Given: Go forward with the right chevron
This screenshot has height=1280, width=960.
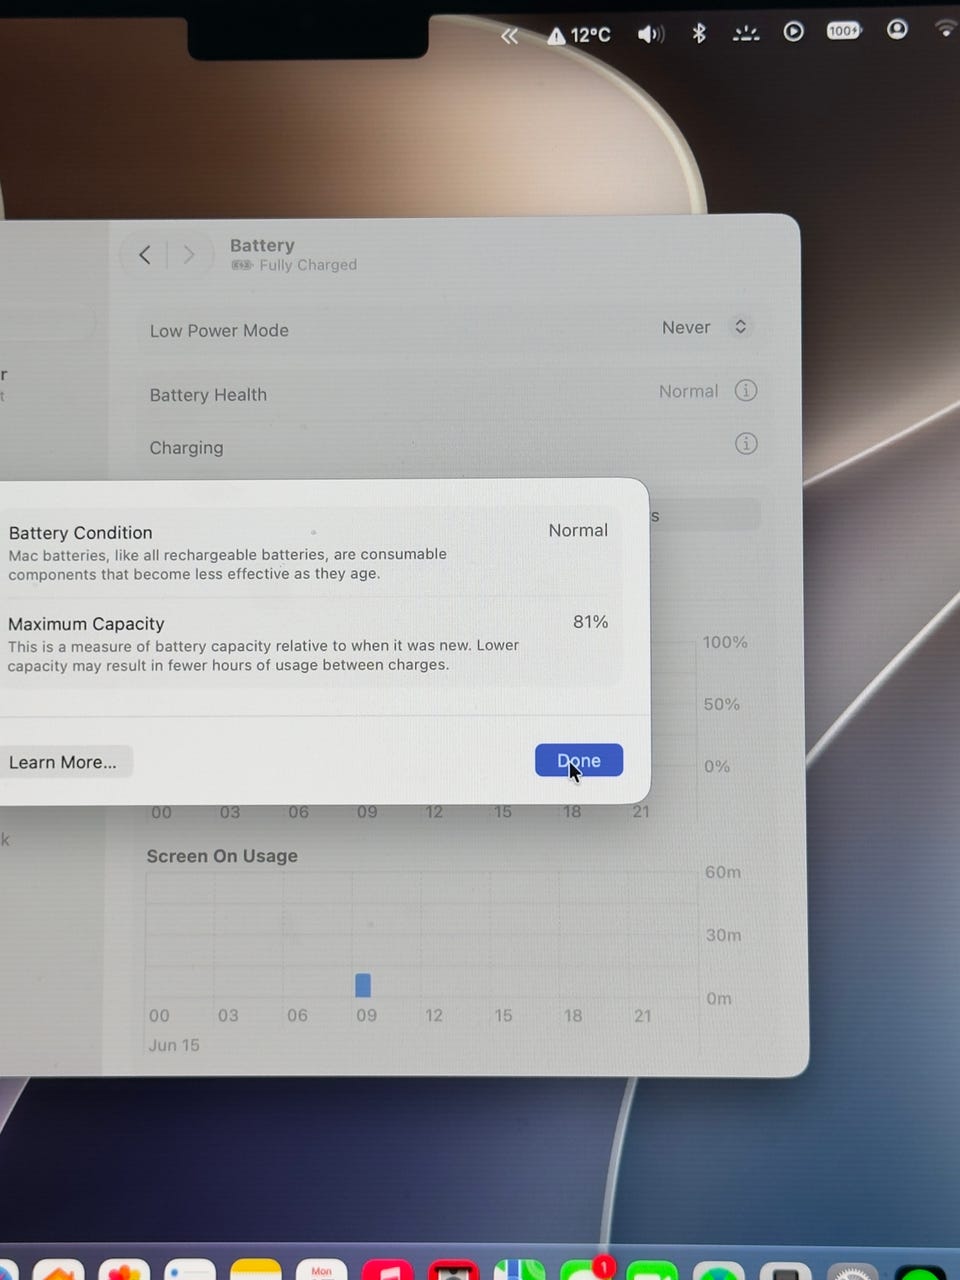Looking at the screenshot, I should (188, 255).
